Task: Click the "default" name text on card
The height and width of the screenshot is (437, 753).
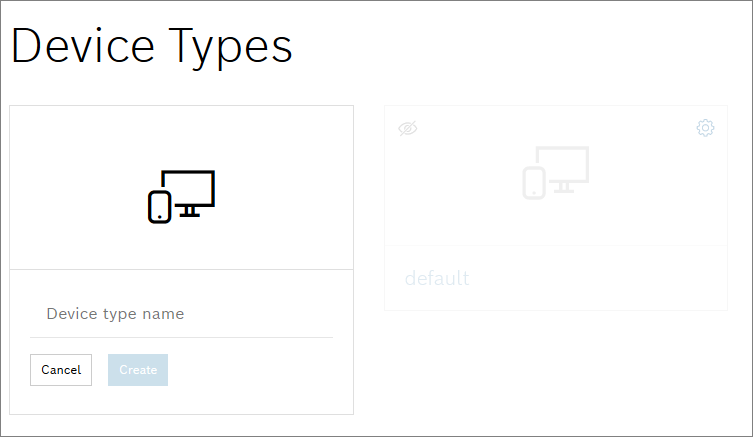Action: coord(437,278)
